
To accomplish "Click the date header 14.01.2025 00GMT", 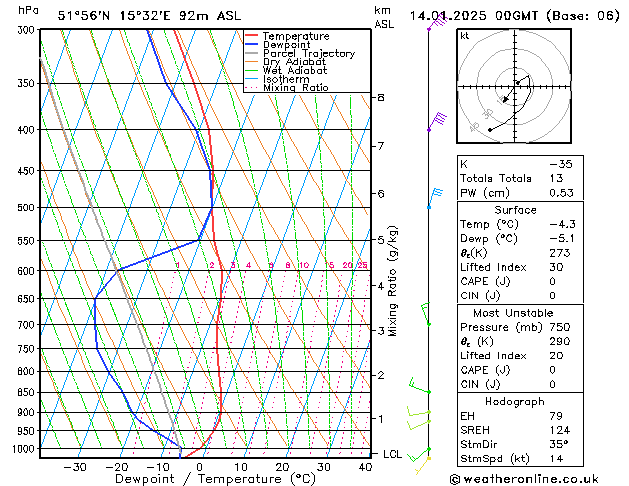I will pos(474,16).
